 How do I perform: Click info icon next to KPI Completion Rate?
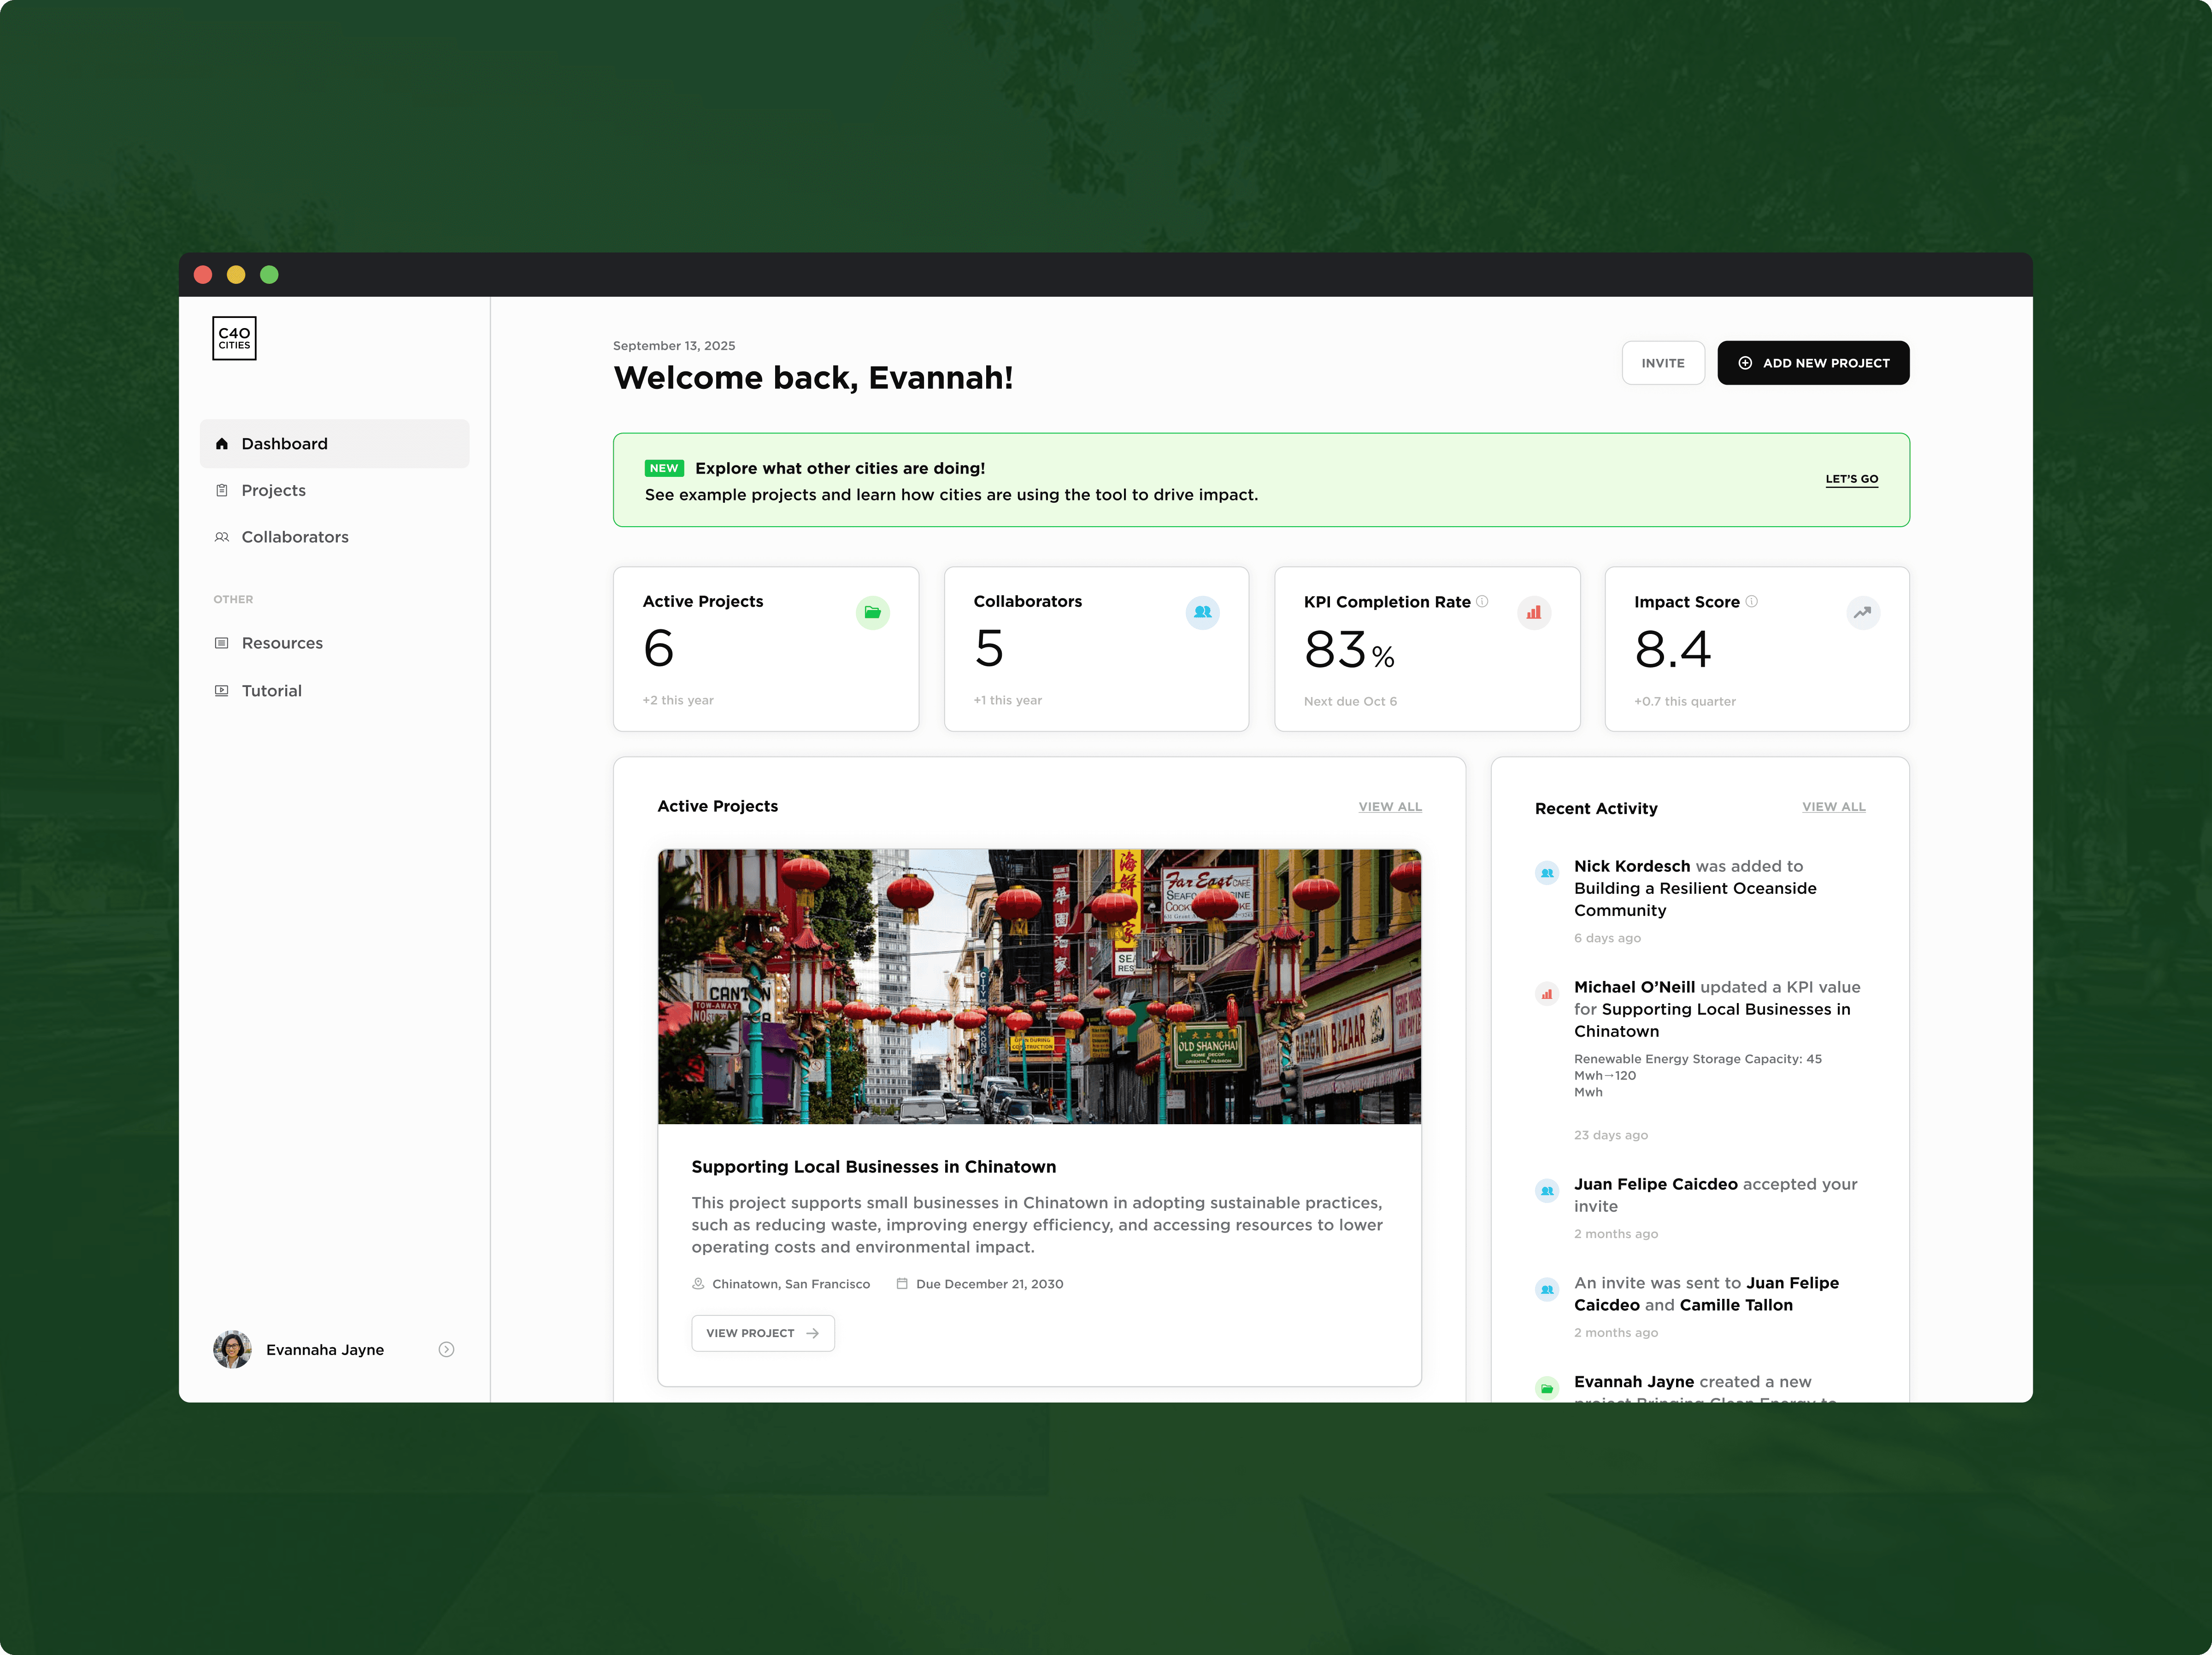(1482, 601)
